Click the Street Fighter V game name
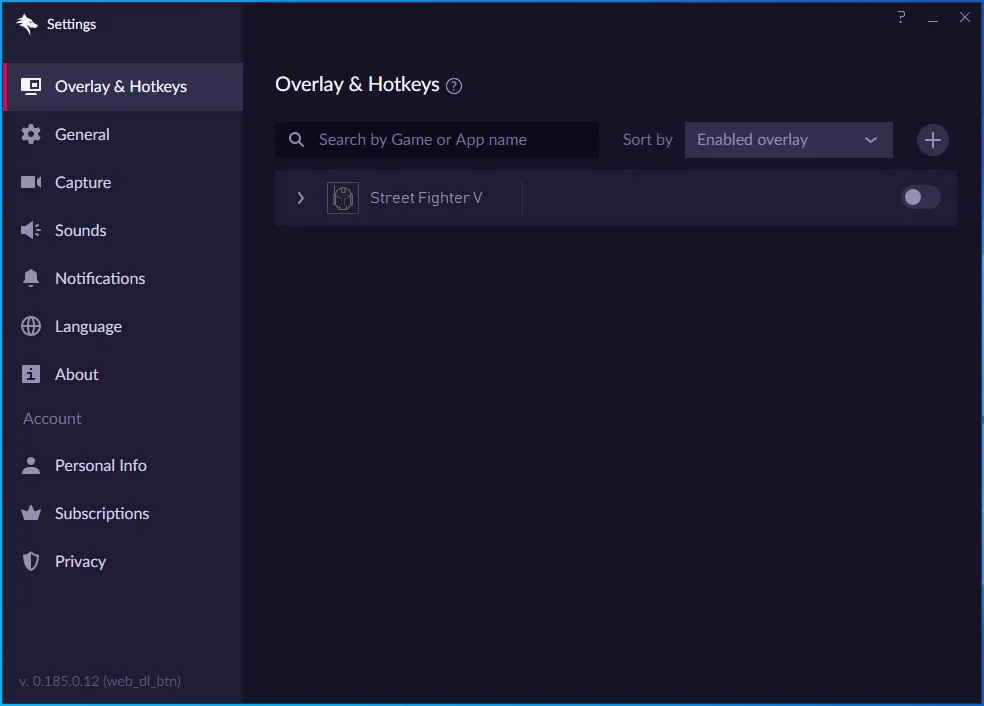This screenshot has width=984, height=706. tap(426, 198)
